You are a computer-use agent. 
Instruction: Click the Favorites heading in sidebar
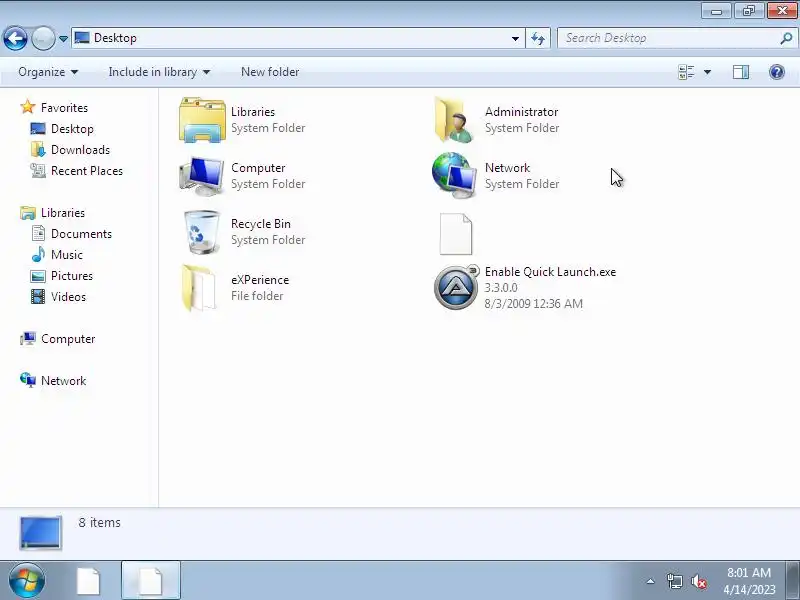coord(64,108)
